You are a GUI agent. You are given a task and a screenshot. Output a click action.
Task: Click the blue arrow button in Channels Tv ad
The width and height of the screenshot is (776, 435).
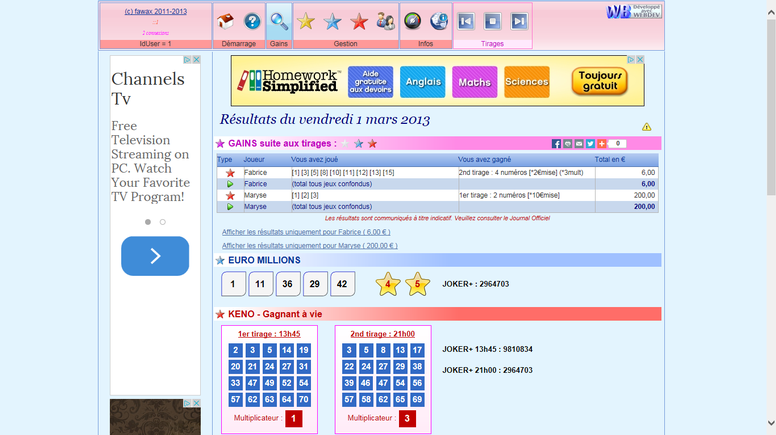(155, 256)
